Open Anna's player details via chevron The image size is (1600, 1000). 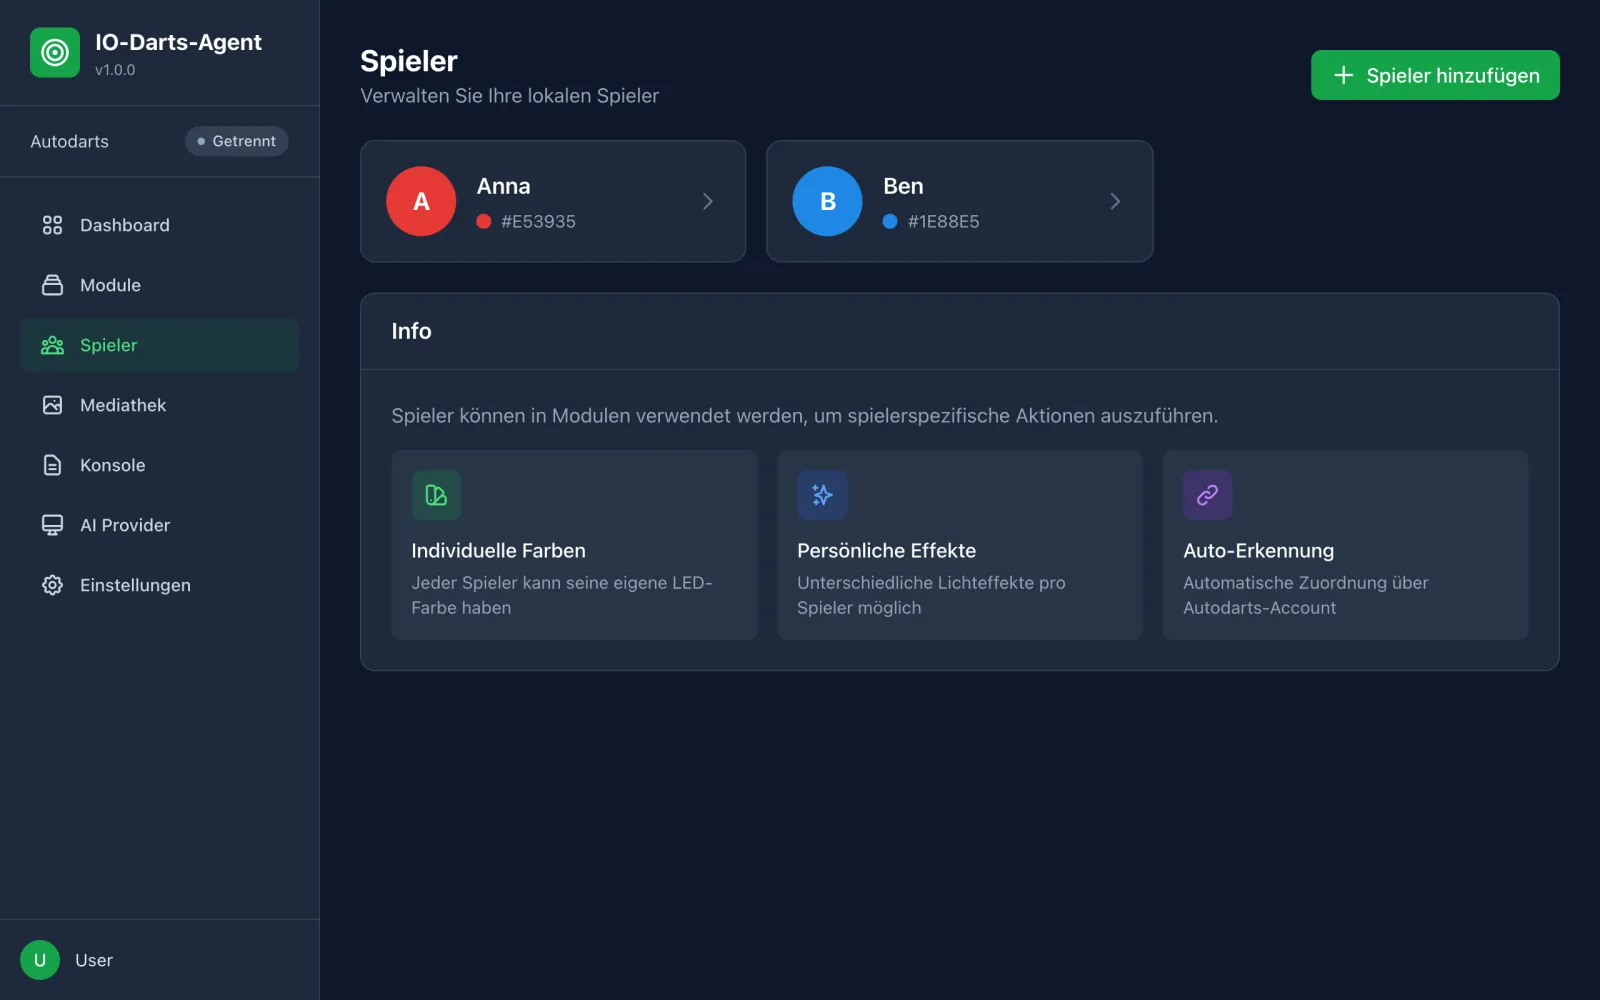[708, 201]
